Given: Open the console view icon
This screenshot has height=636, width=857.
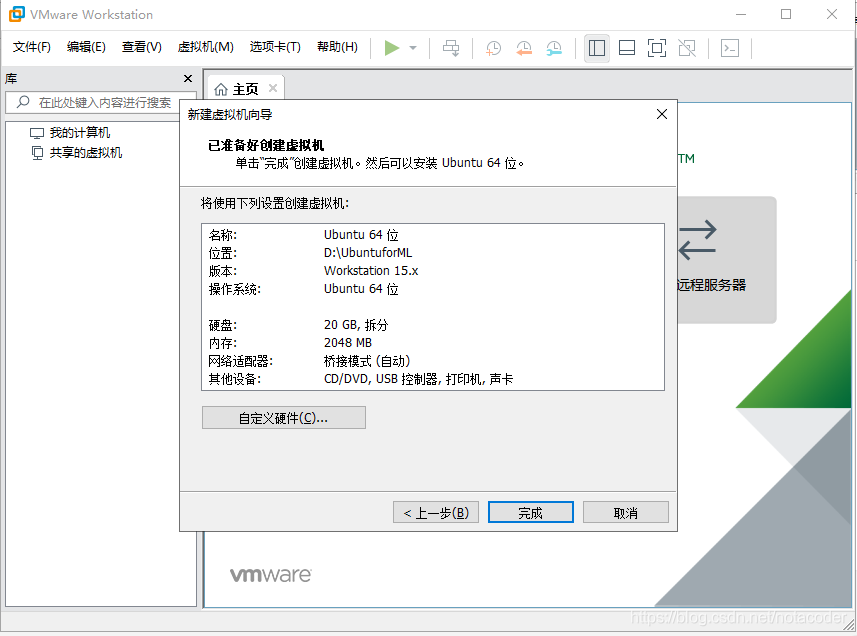Looking at the screenshot, I should (x=730, y=48).
